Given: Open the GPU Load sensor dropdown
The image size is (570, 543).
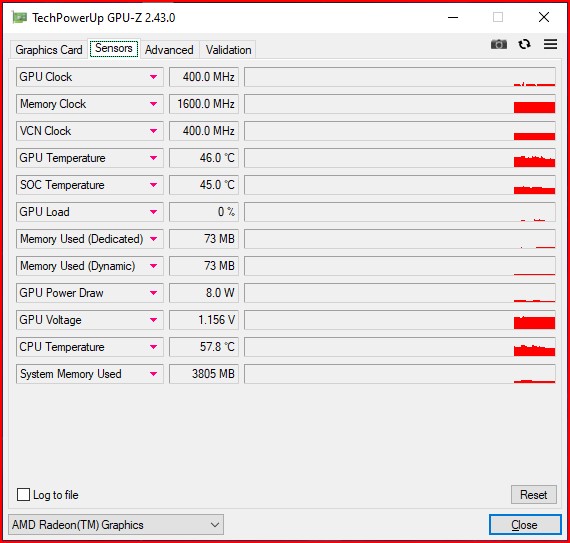Looking at the screenshot, I should click(x=153, y=212).
